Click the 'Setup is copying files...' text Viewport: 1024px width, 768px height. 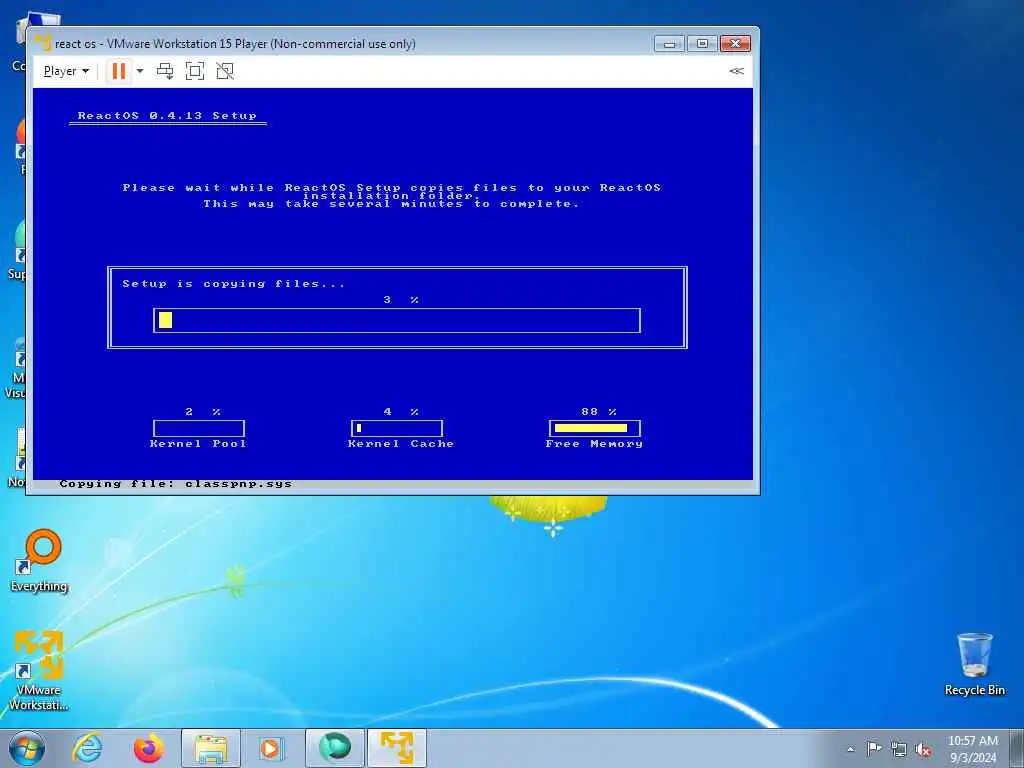233,283
